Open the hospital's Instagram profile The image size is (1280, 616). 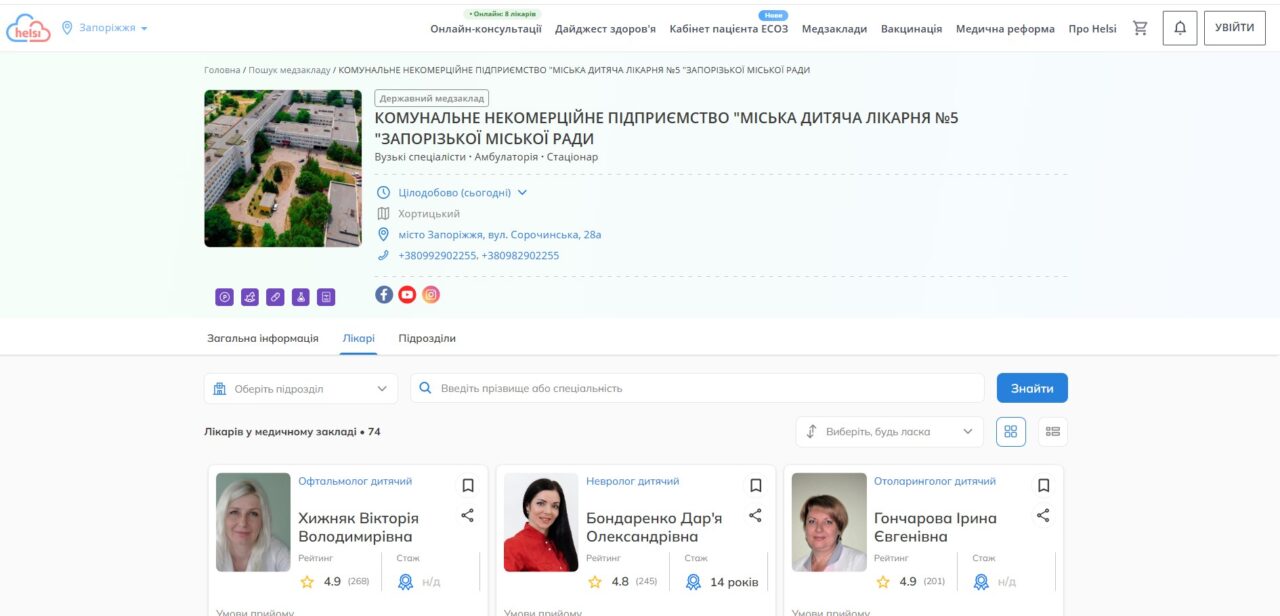click(x=431, y=294)
